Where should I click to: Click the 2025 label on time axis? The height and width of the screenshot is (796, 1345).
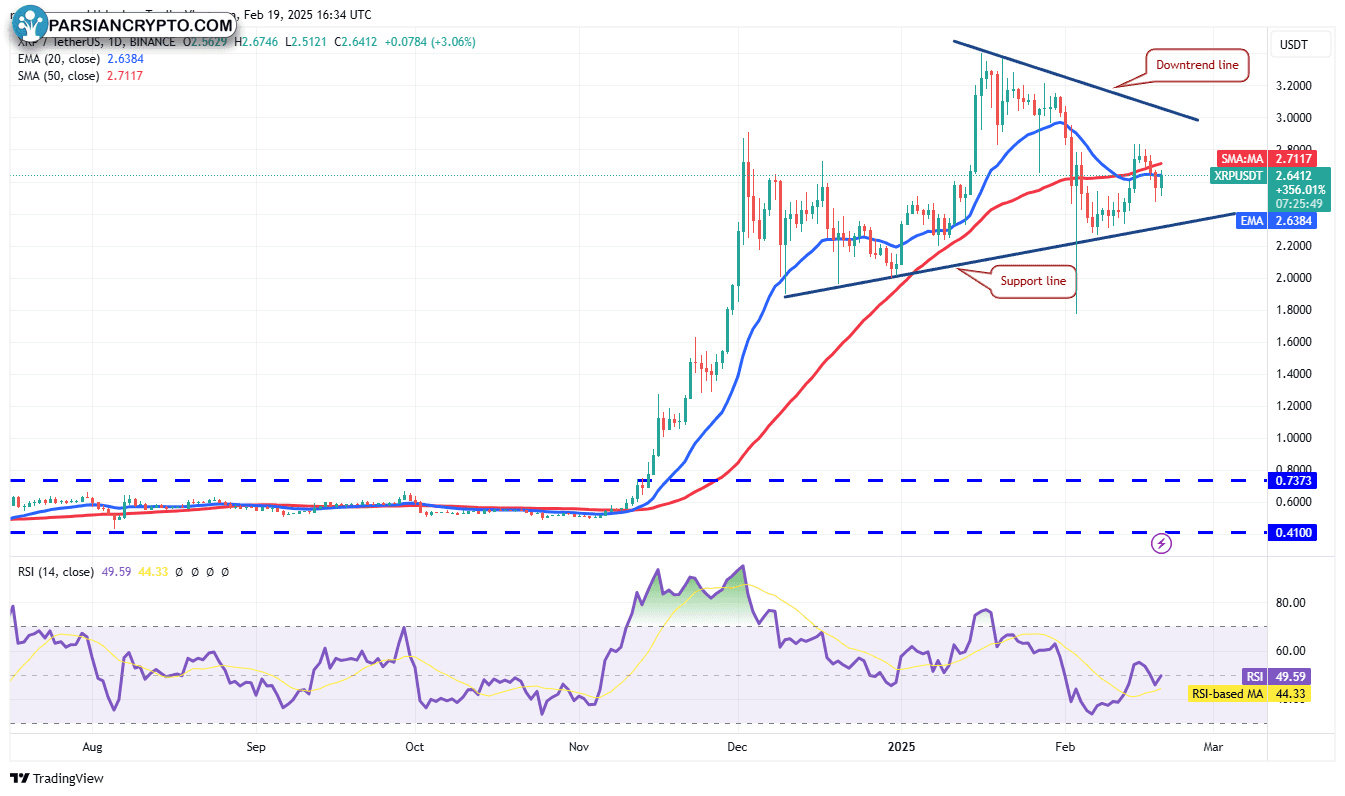902,747
